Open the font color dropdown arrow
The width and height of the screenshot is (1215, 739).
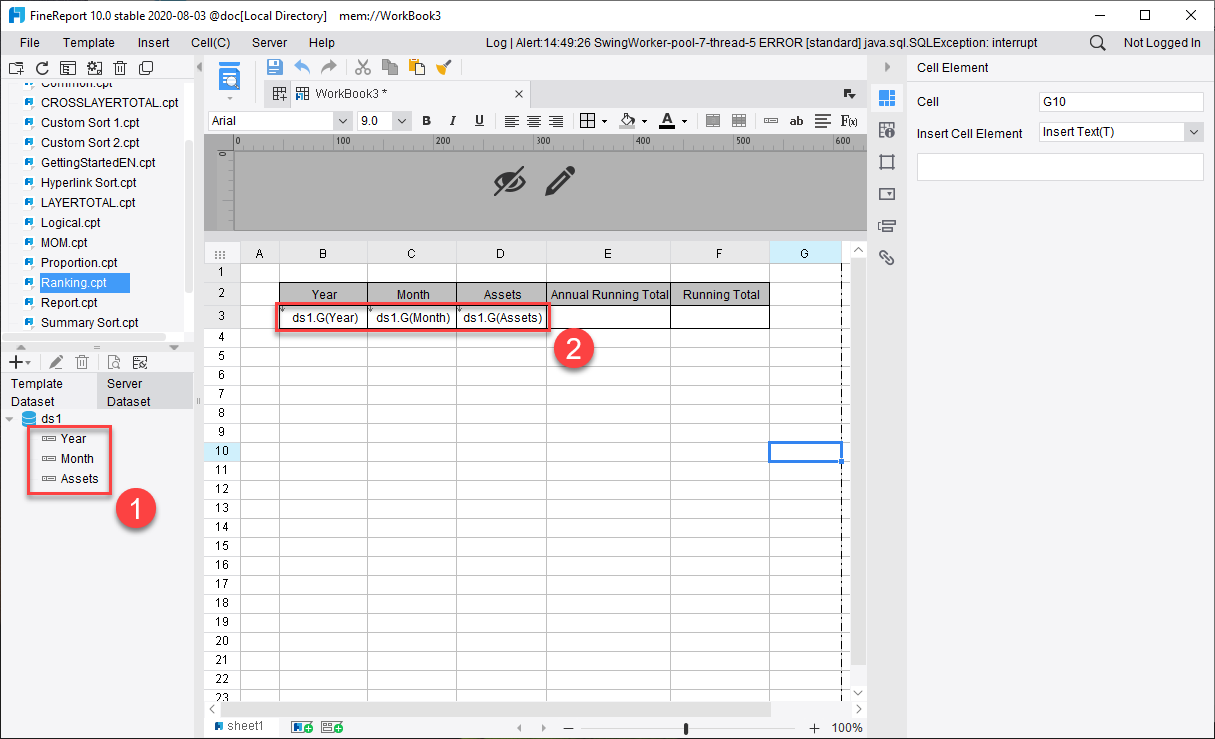point(685,122)
